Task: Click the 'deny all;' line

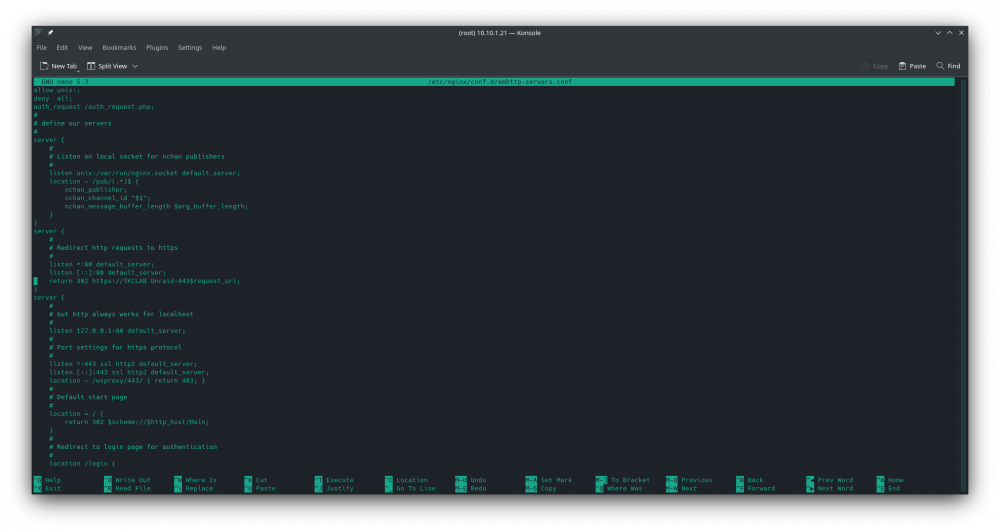Action: coord(53,98)
